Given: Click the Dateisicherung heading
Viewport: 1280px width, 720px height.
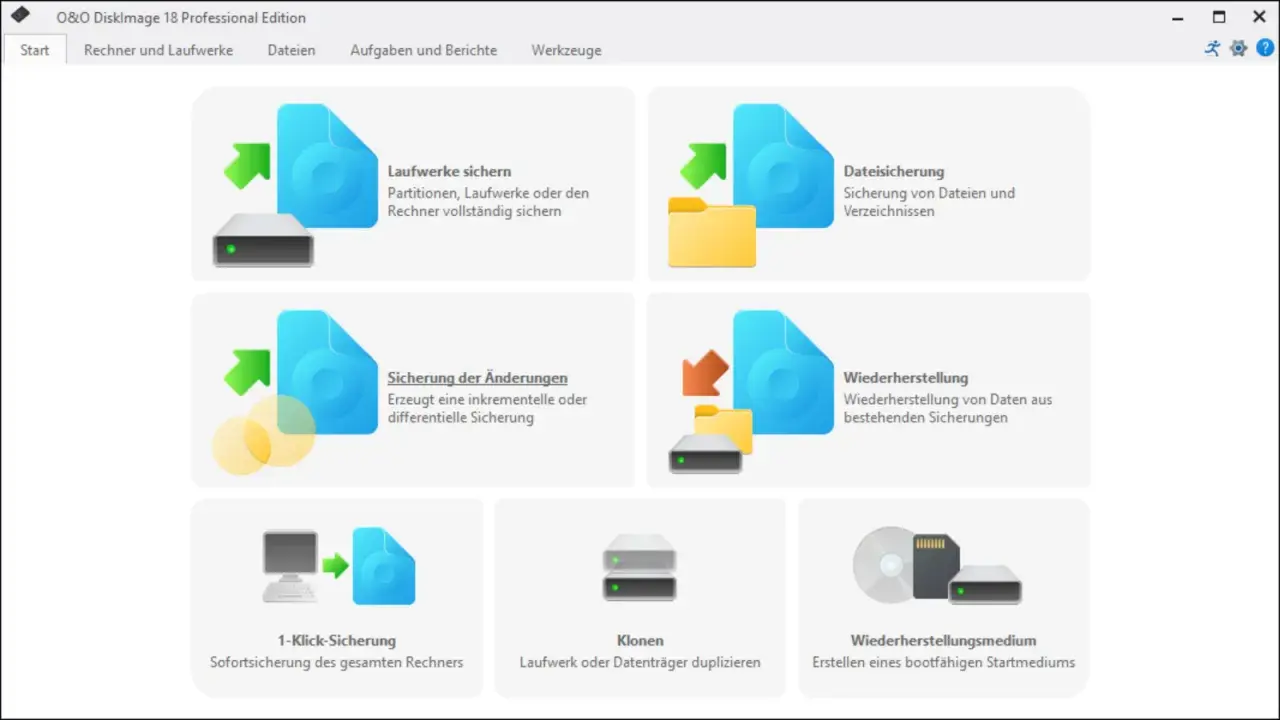Looking at the screenshot, I should point(893,171).
